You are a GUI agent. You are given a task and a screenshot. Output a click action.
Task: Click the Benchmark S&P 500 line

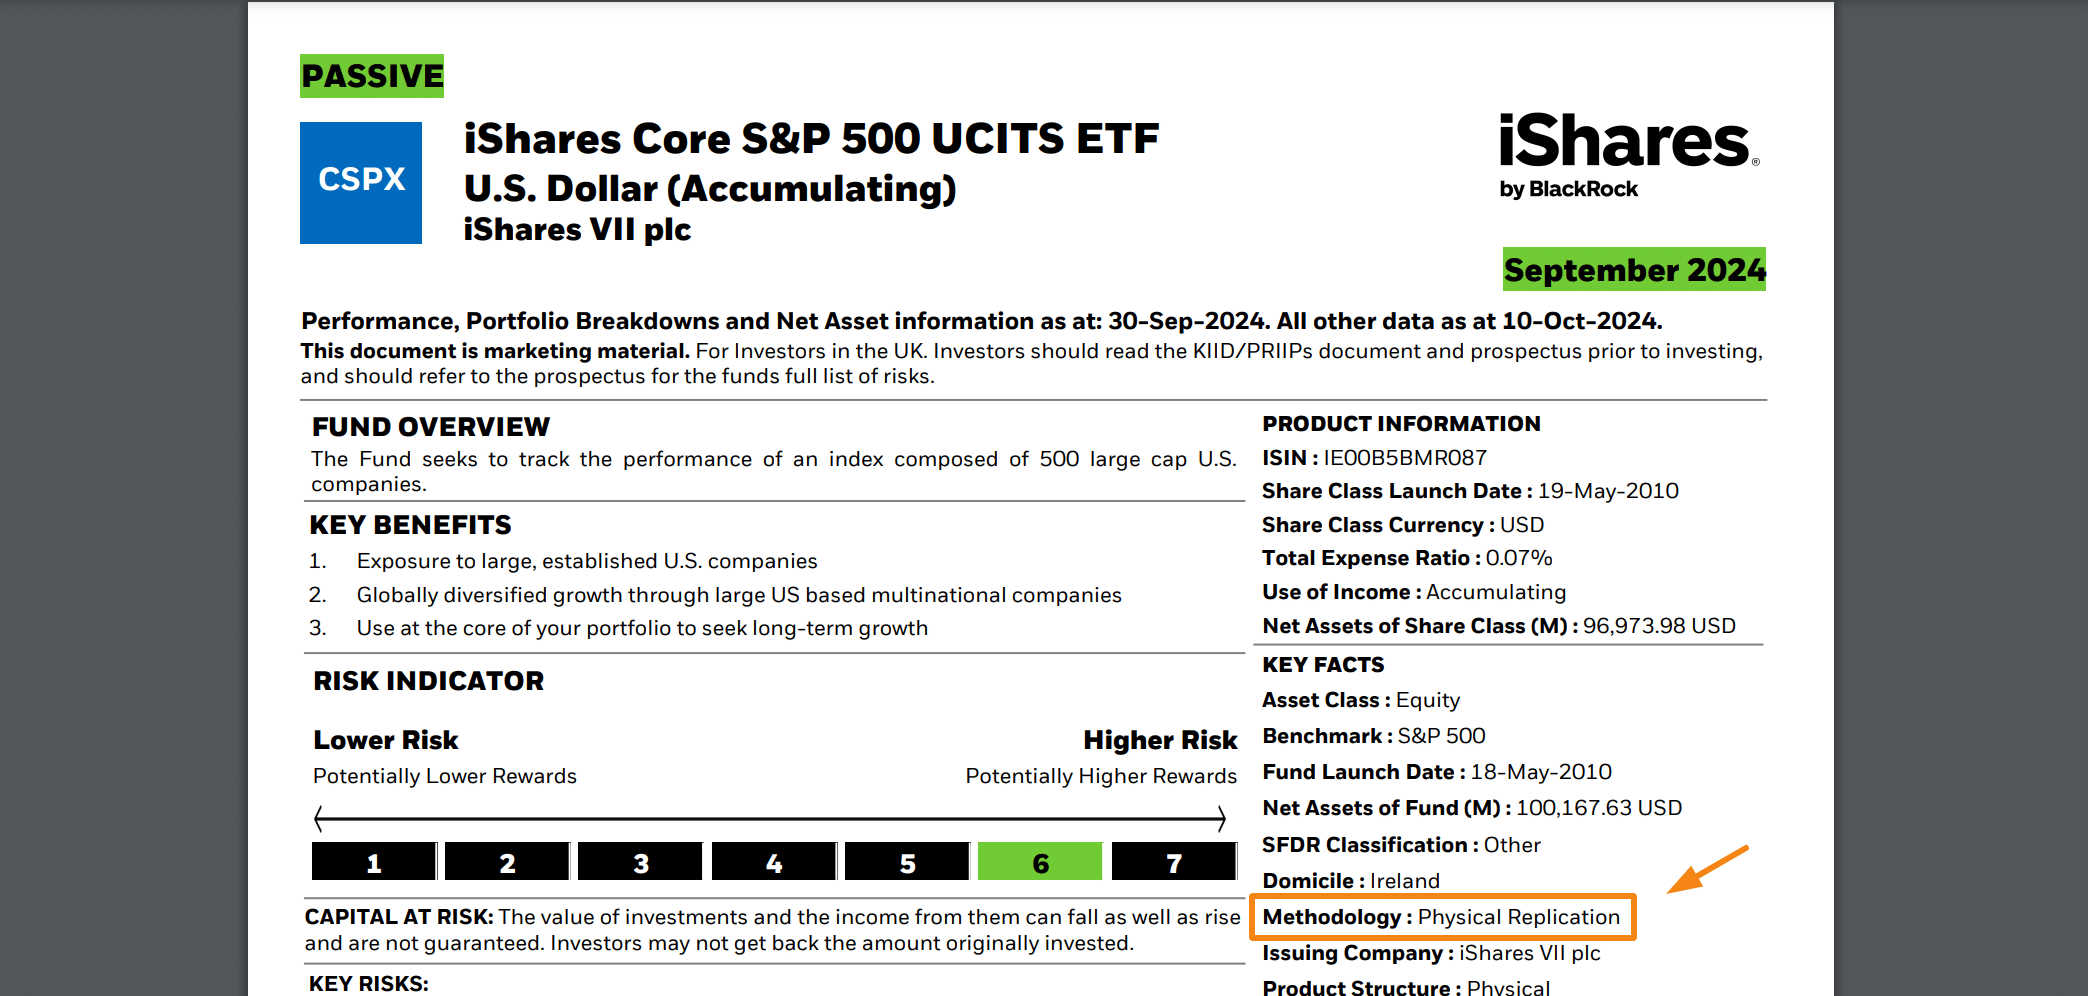1374,736
